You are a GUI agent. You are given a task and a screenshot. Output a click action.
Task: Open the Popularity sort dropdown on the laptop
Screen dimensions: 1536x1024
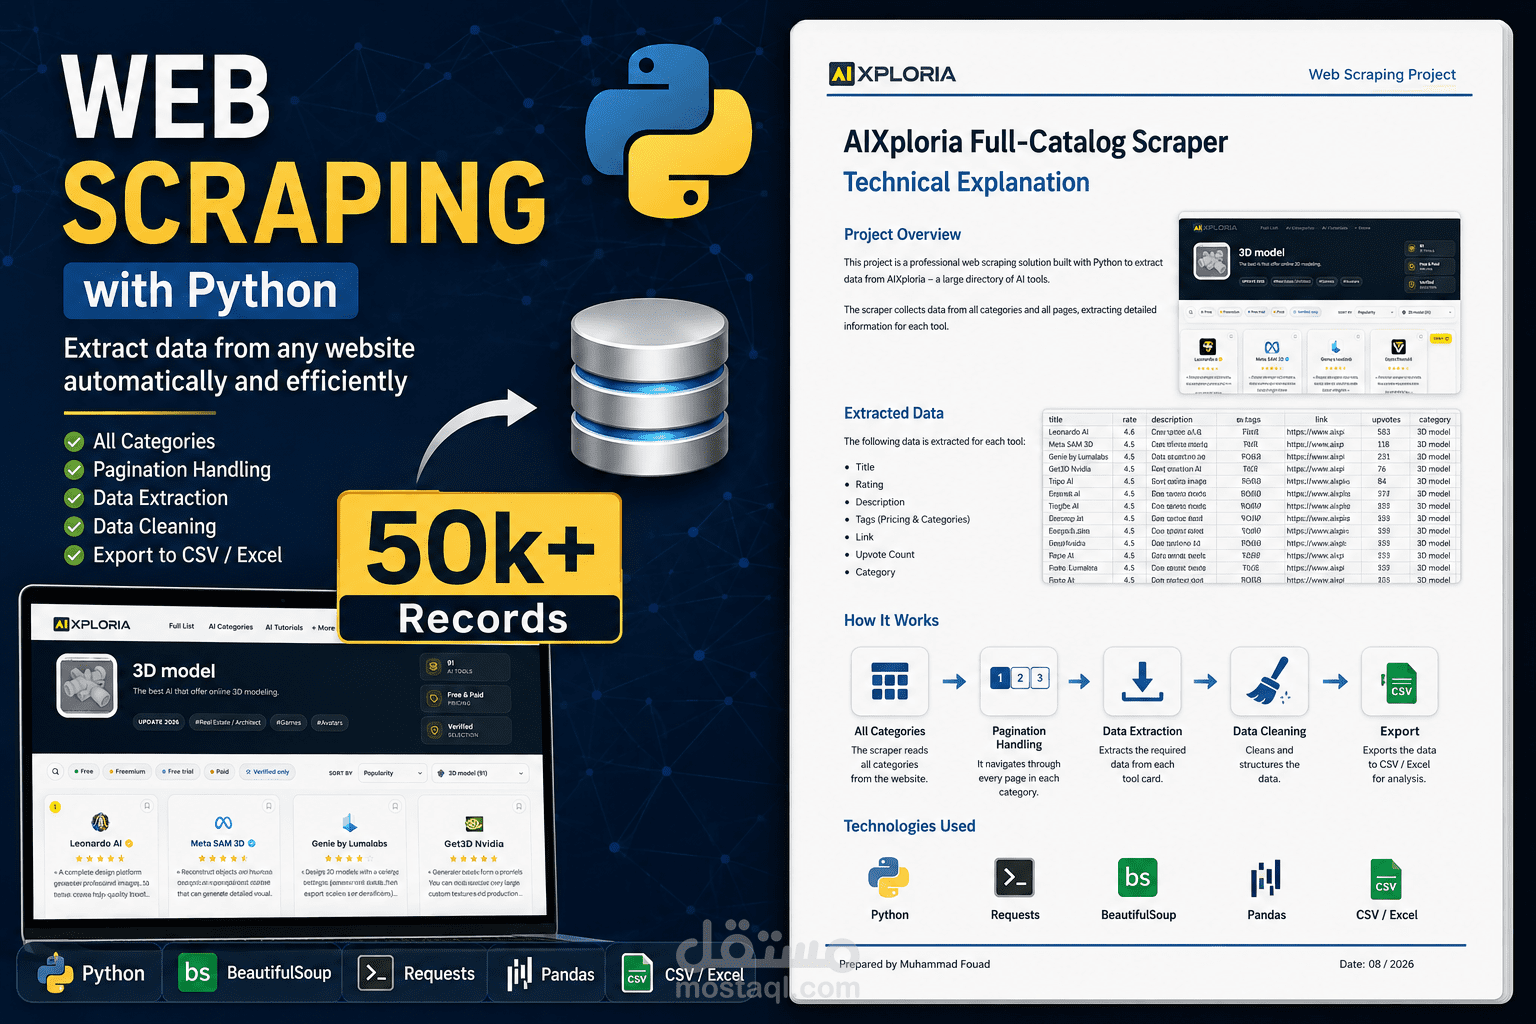[391, 773]
